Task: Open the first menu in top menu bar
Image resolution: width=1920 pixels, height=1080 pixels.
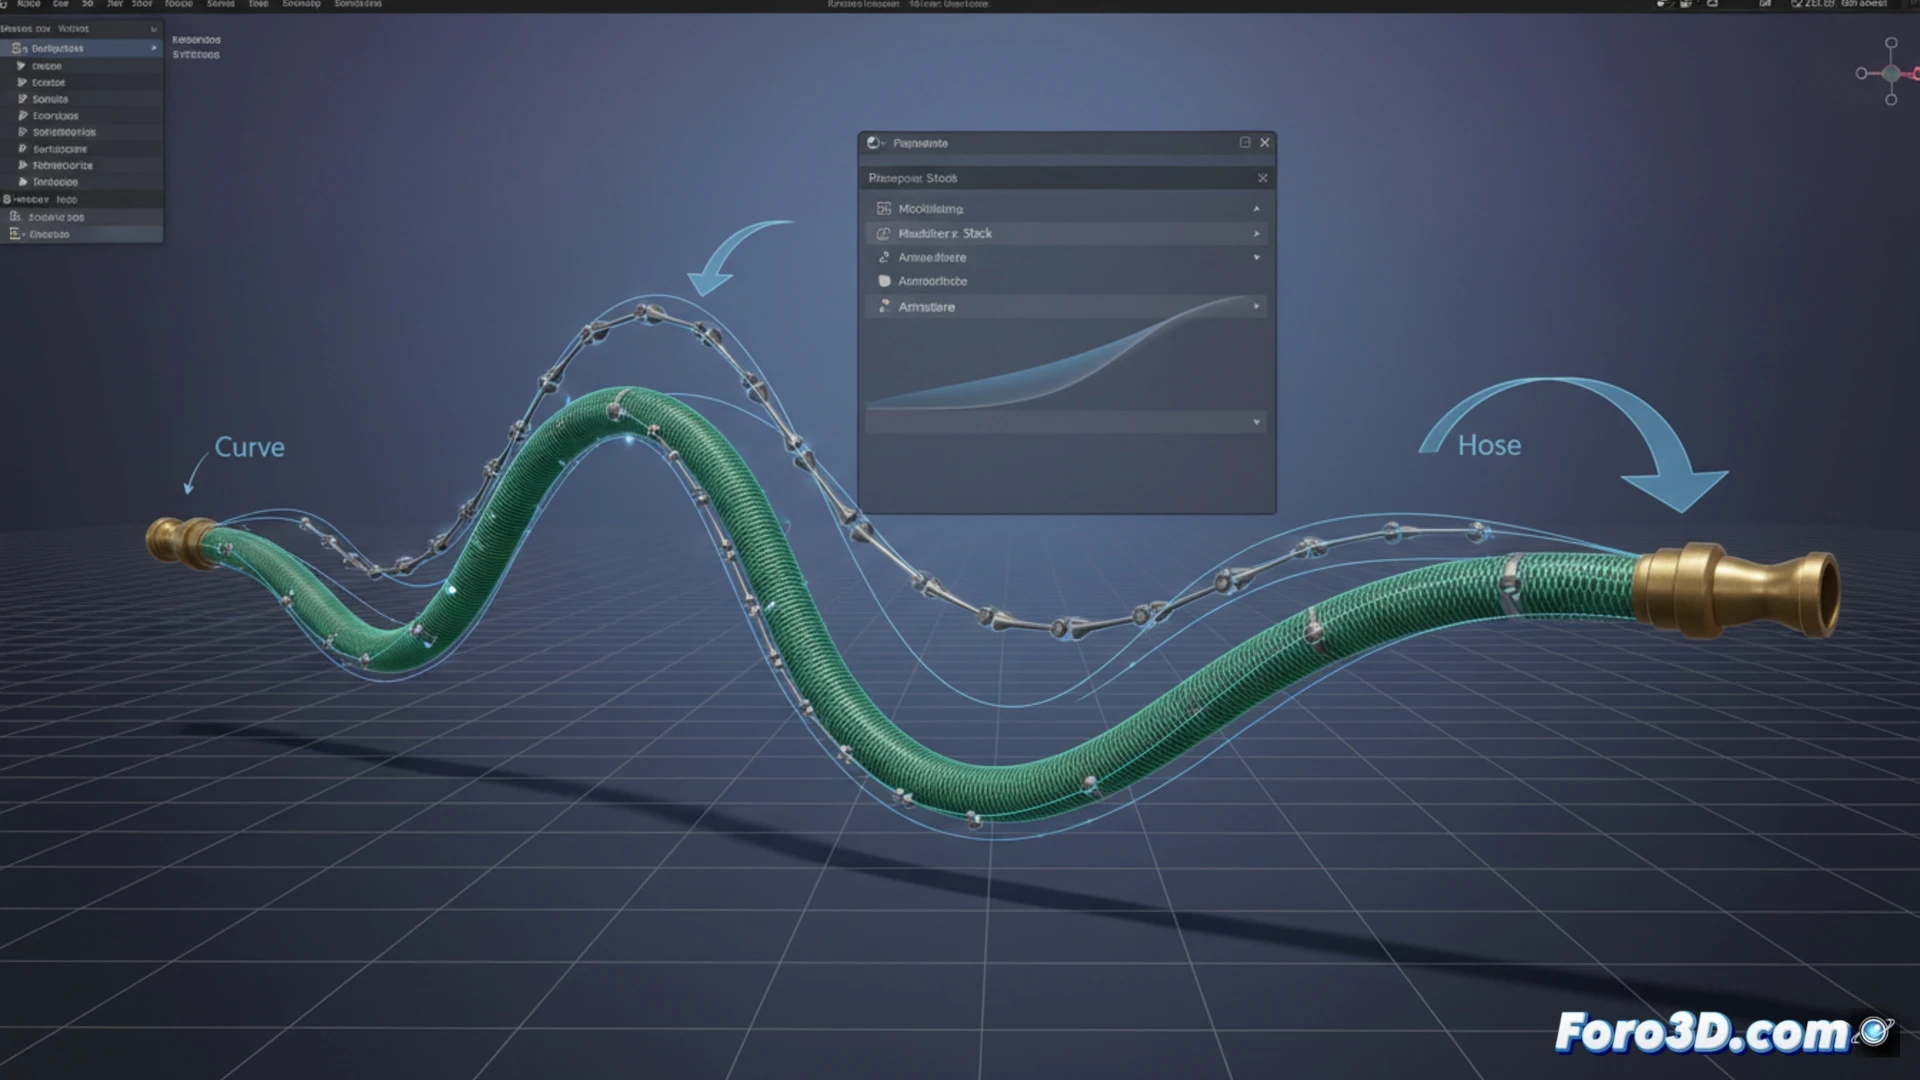Action: tap(28, 4)
